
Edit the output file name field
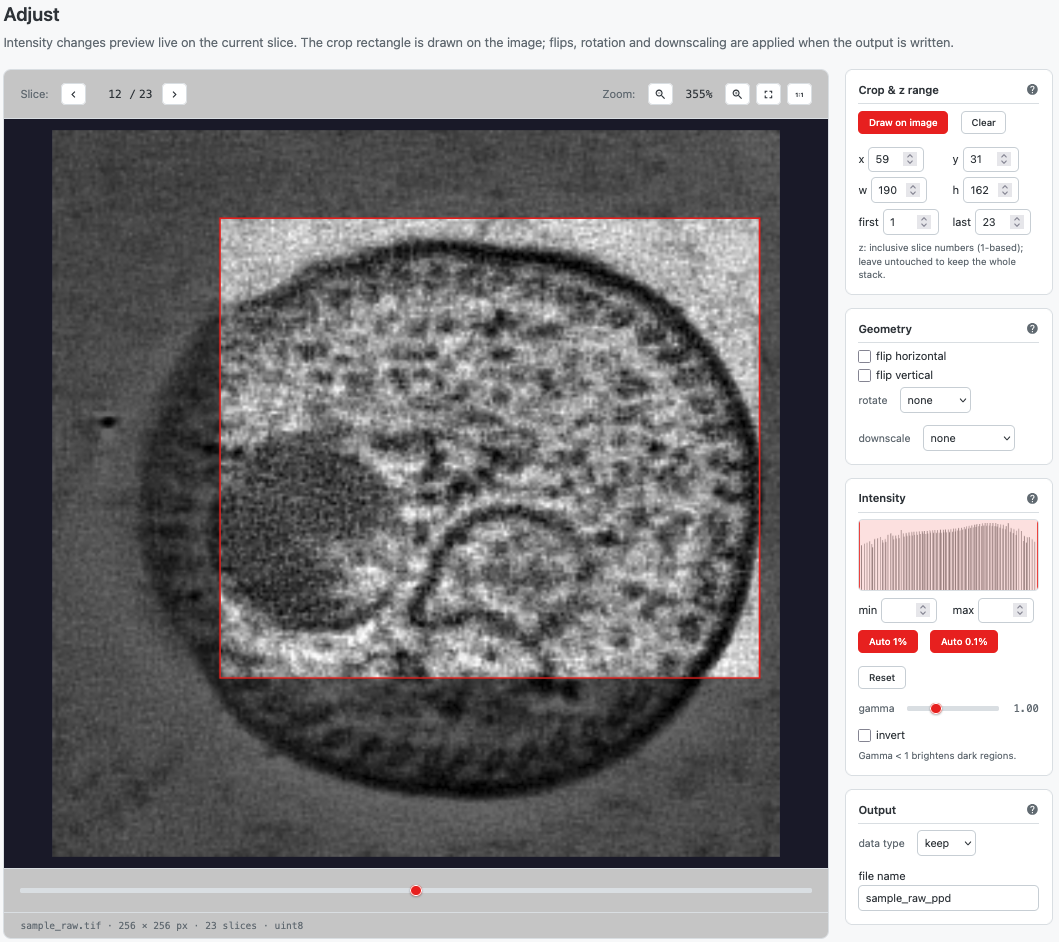948,898
